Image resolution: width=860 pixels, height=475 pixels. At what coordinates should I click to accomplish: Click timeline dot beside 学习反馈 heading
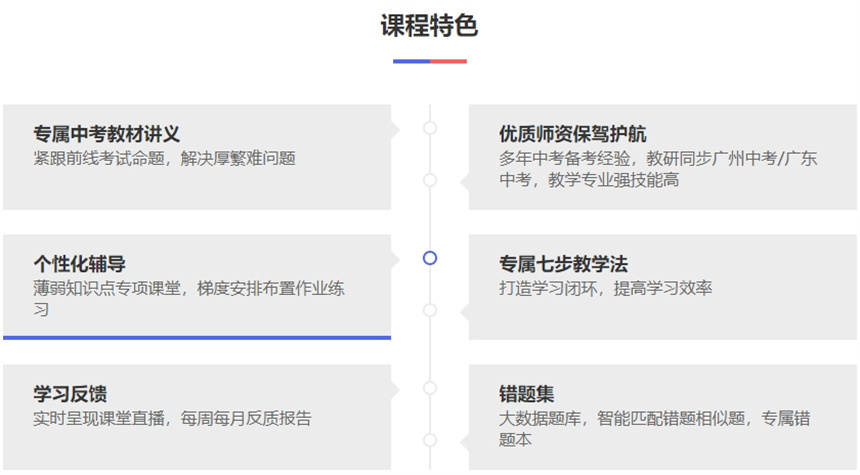click(x=430, y=388)
